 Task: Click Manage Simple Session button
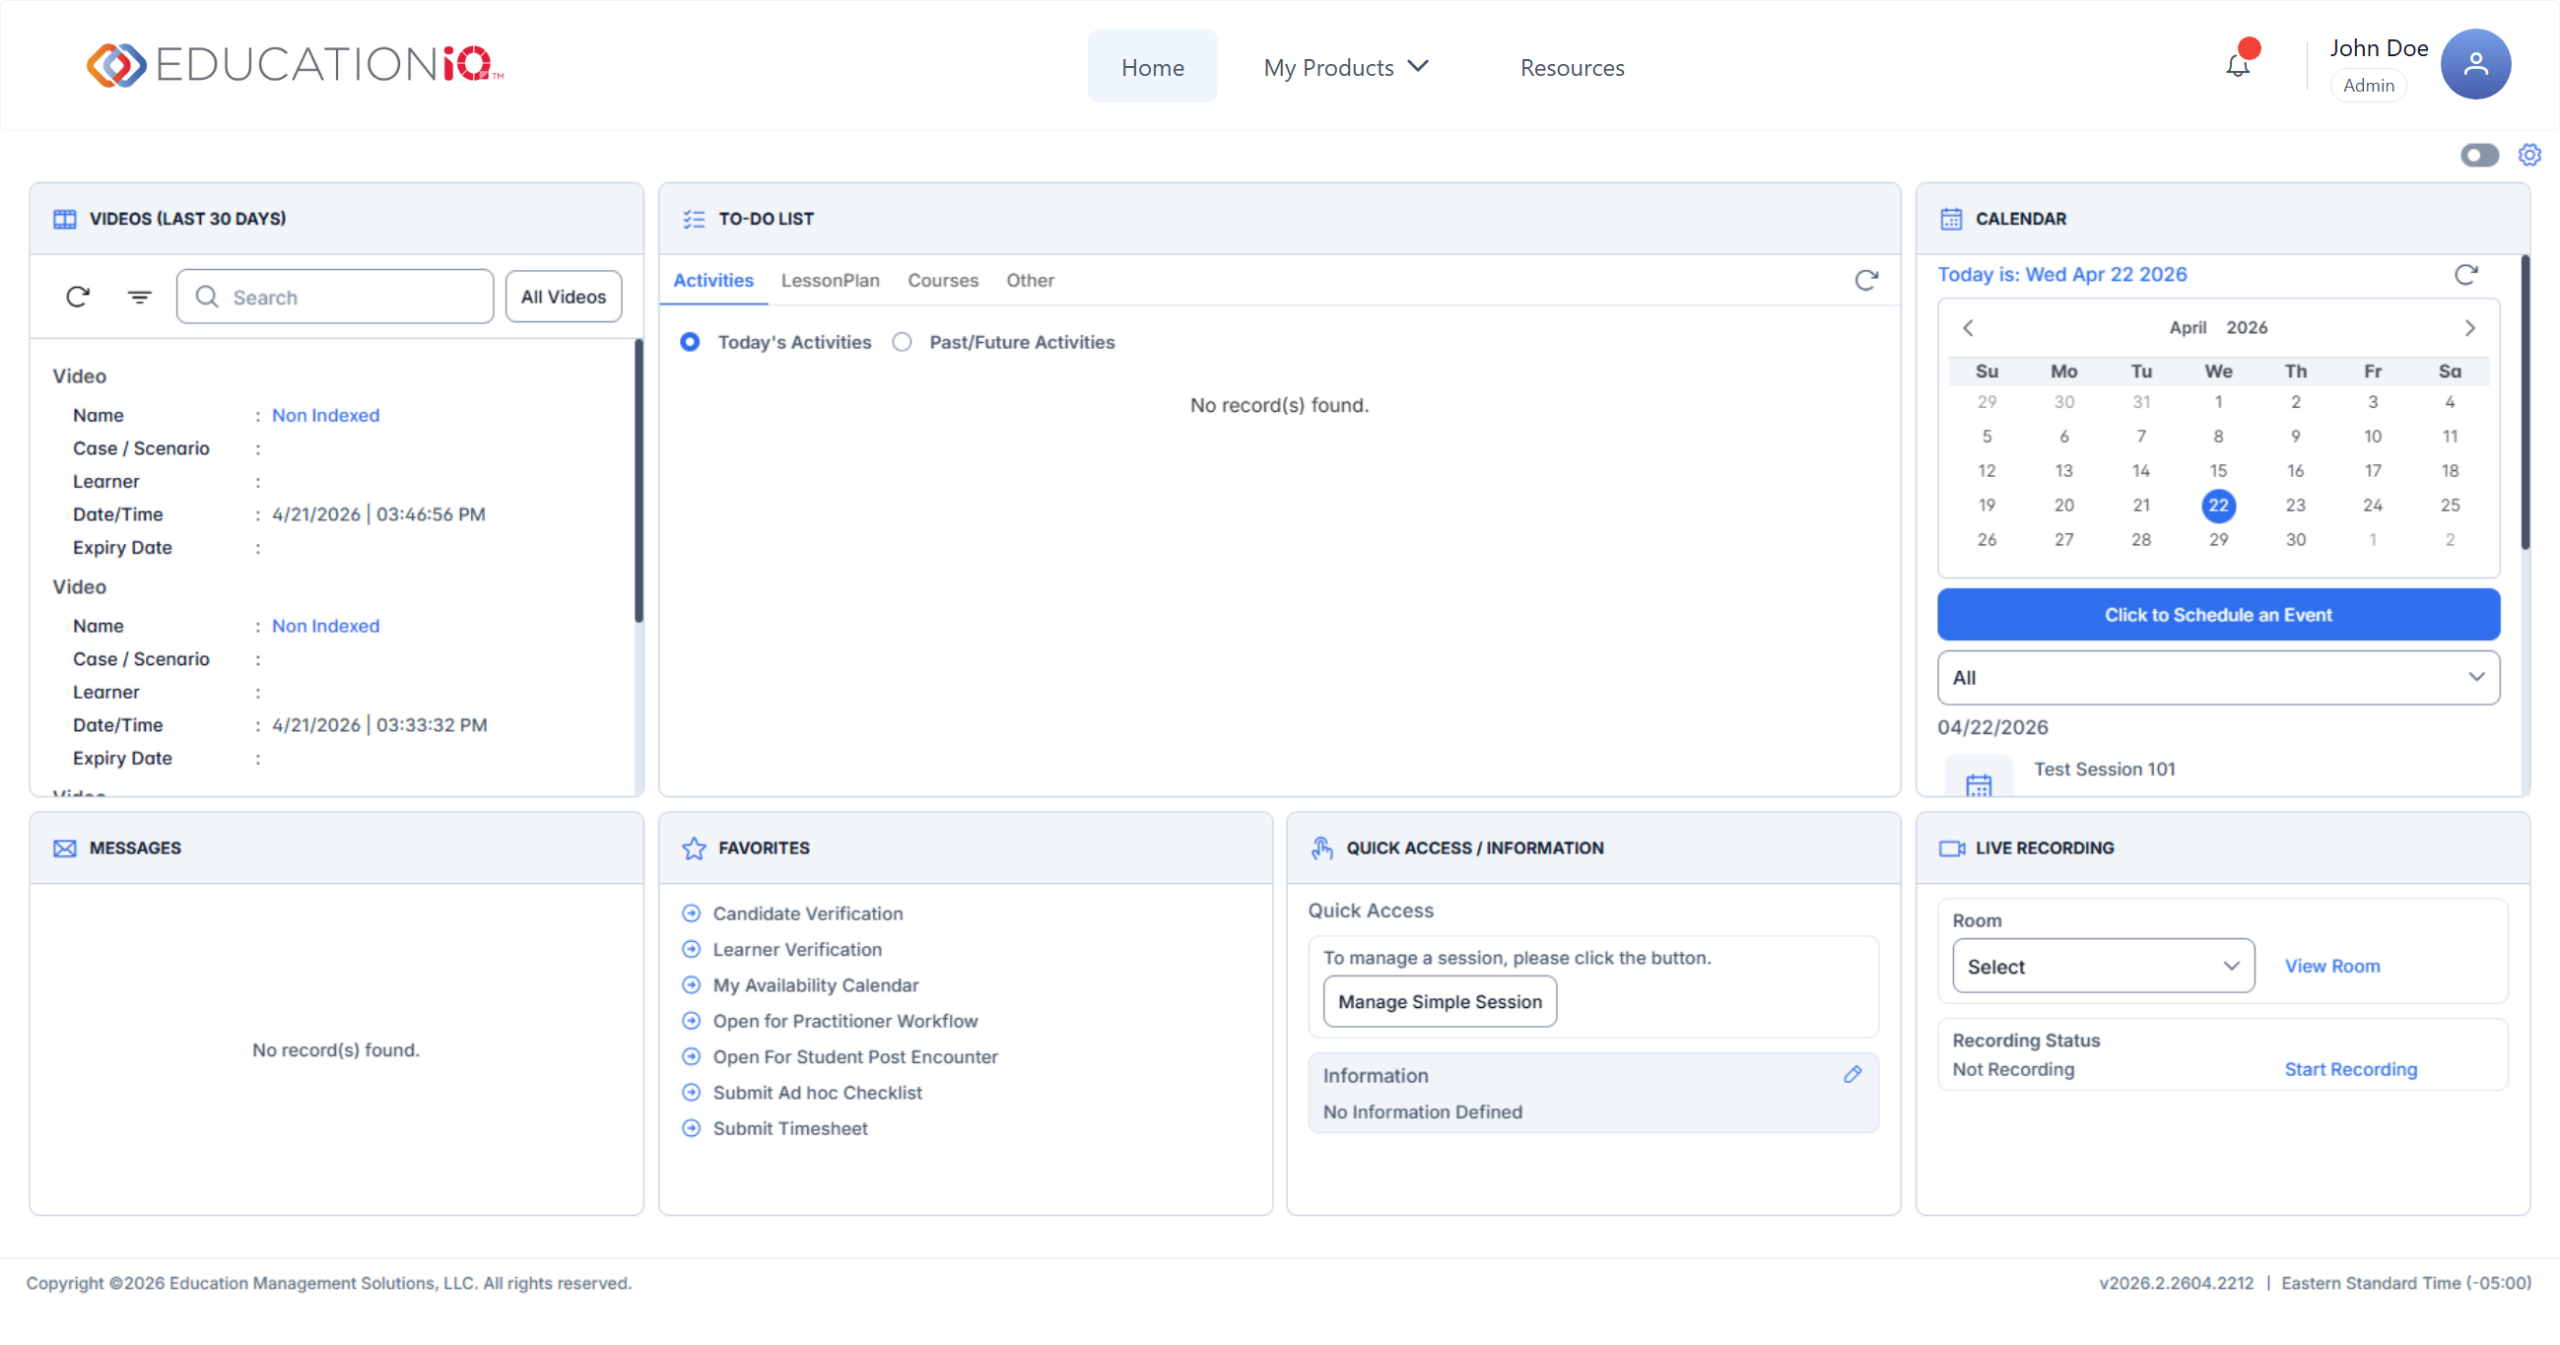click(1439, 1002)
